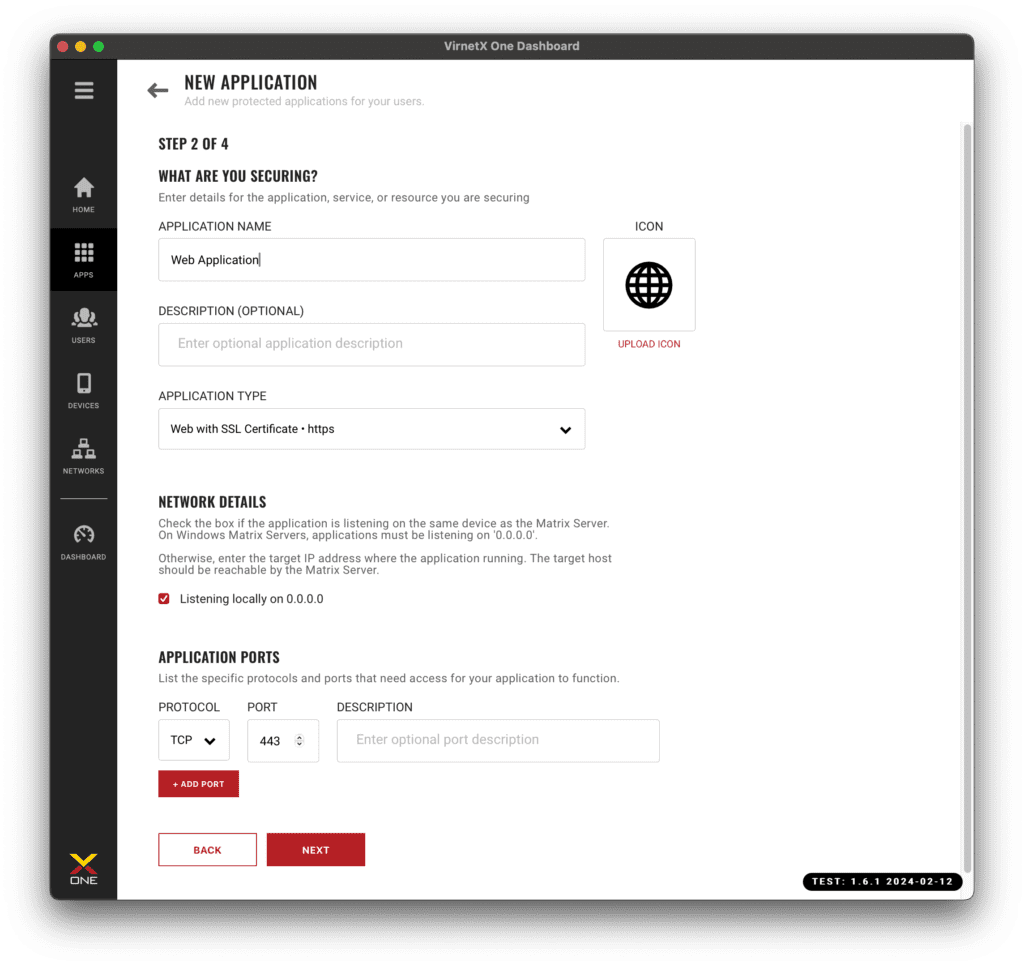Open the hamburger menu in the sidebar
1024x966 pixels.
pos(84,90)
